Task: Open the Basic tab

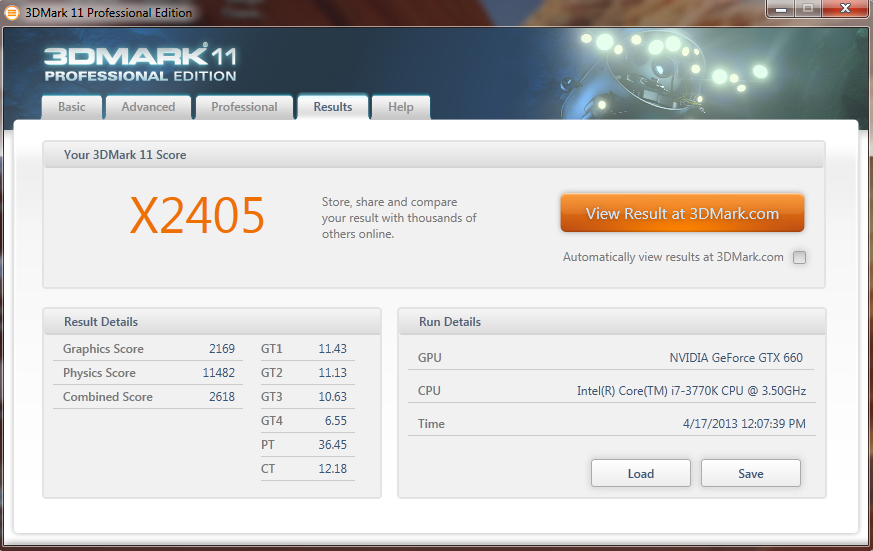Action: [72, 107]
